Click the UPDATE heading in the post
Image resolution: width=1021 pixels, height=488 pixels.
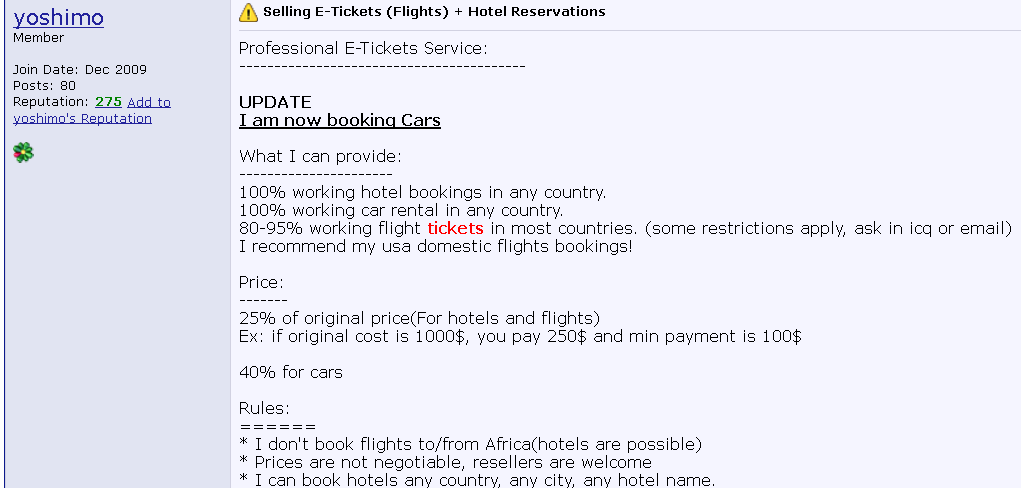(275, 102)
